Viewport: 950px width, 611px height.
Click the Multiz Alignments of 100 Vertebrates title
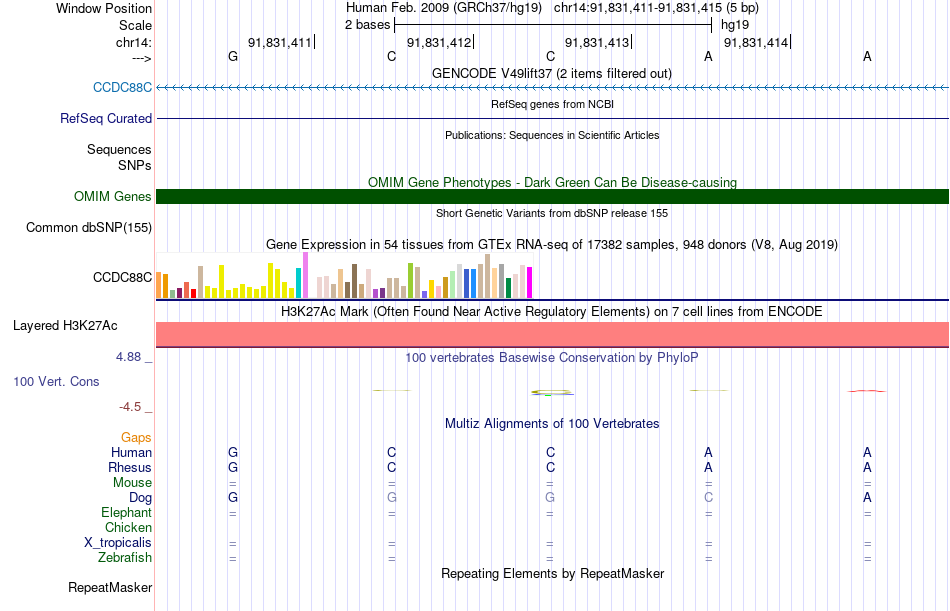[x=552, y=424]
